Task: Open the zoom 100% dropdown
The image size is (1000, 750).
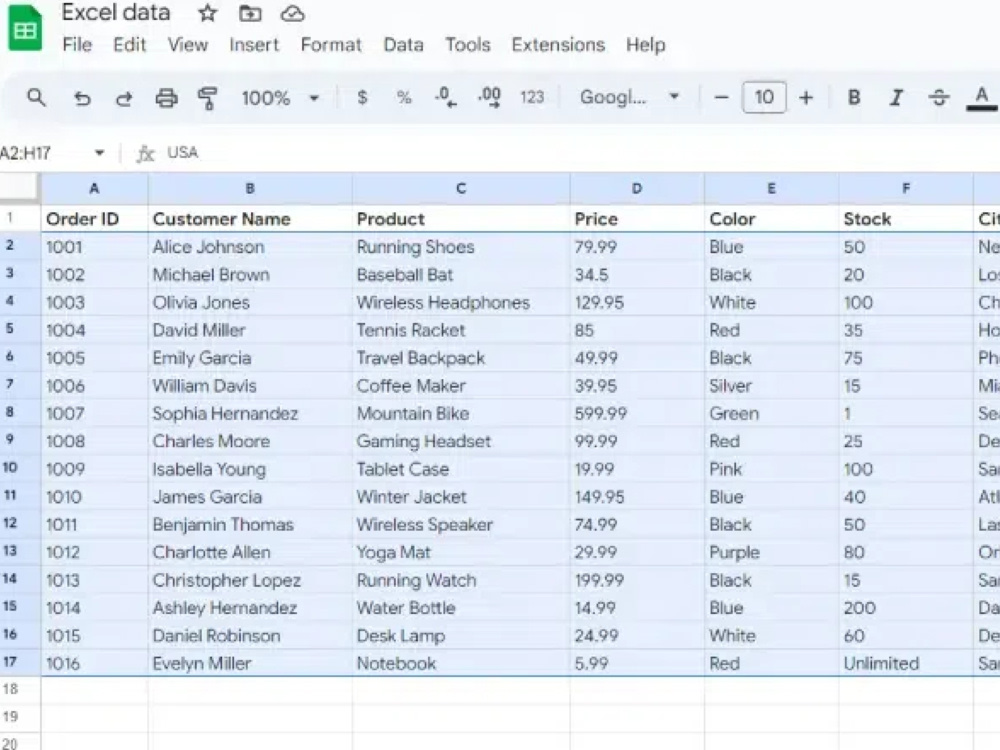Action: pos(279,98)
